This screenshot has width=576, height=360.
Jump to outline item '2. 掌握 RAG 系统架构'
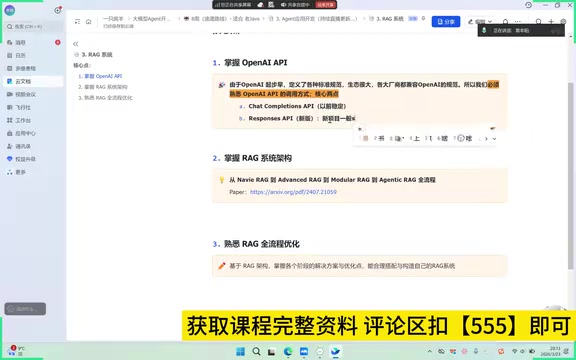coord(103,87)
